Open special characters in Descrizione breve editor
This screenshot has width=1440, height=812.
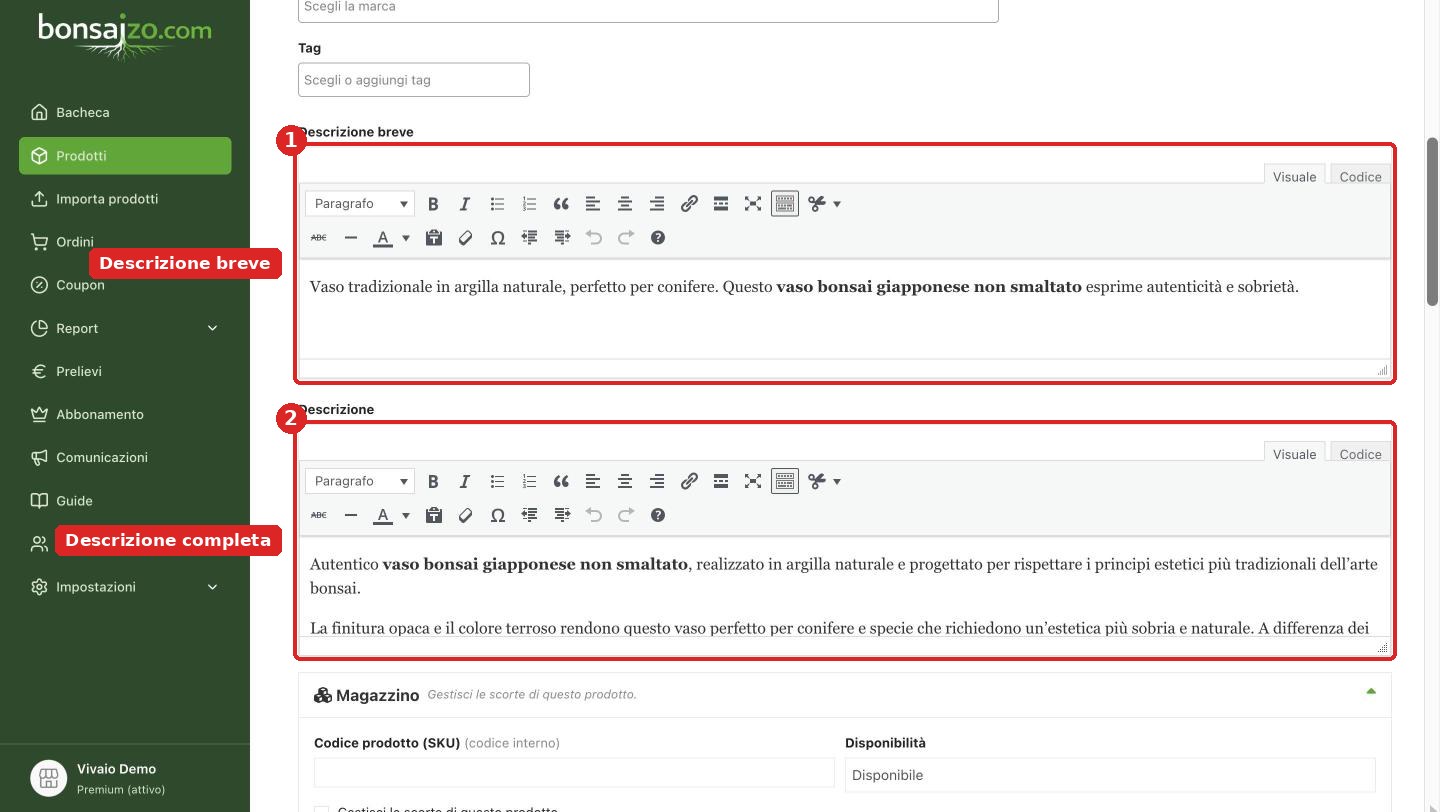[x=497, y=238]
